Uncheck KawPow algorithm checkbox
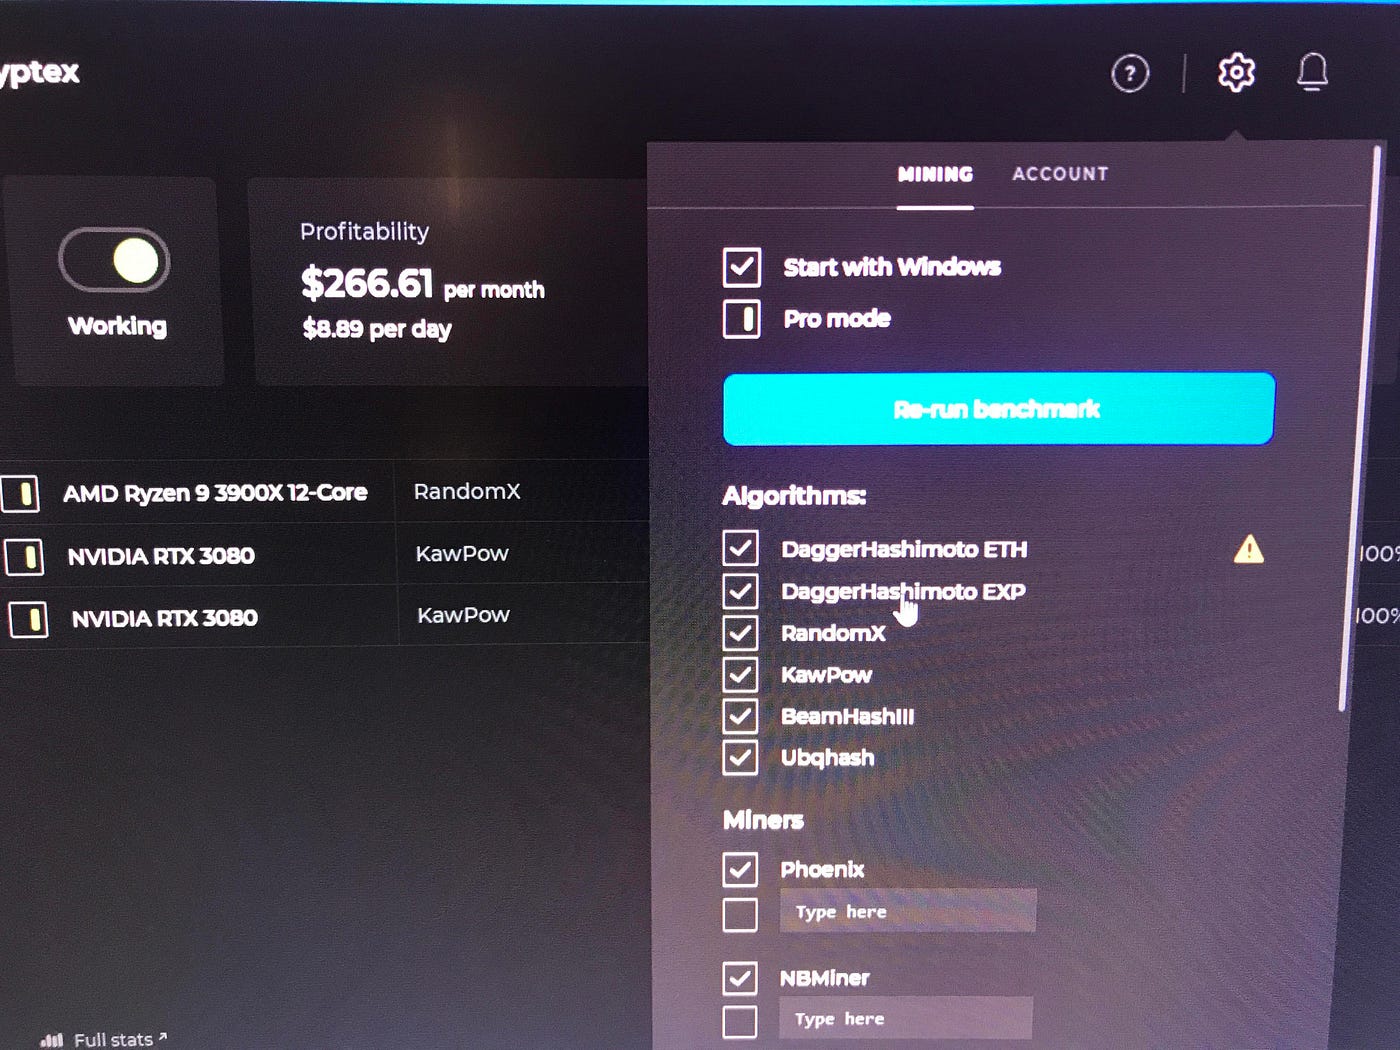Image resolution: width=1400 pixels, height=1050 pixels. coord(740,674)
